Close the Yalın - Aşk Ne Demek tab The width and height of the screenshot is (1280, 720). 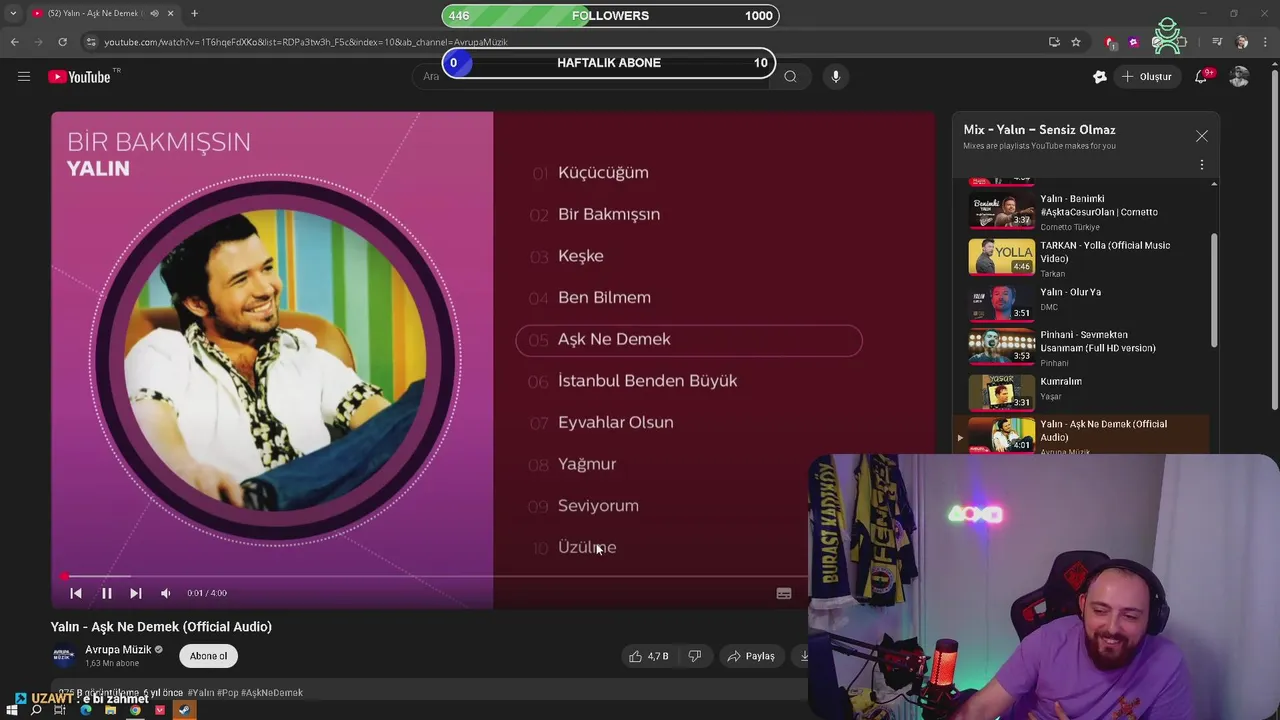[x=171, y=14]
